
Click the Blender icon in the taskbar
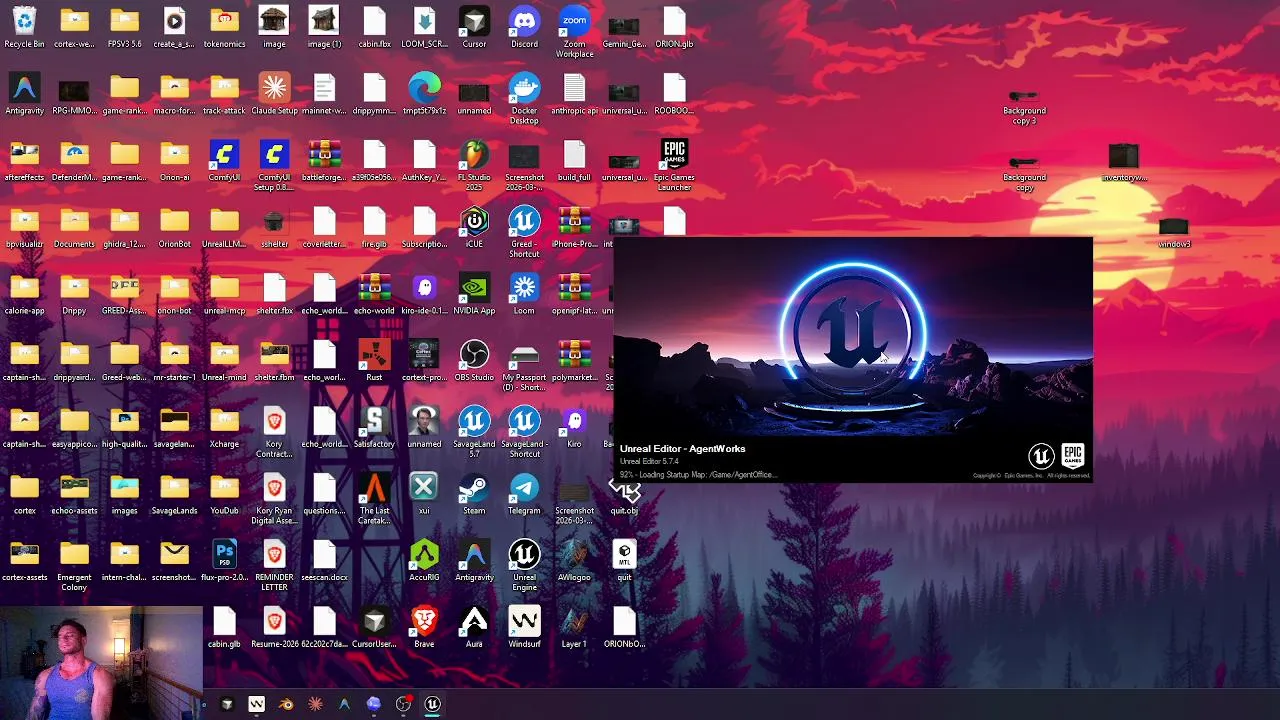pyautogui.click(x=286, y=704)
